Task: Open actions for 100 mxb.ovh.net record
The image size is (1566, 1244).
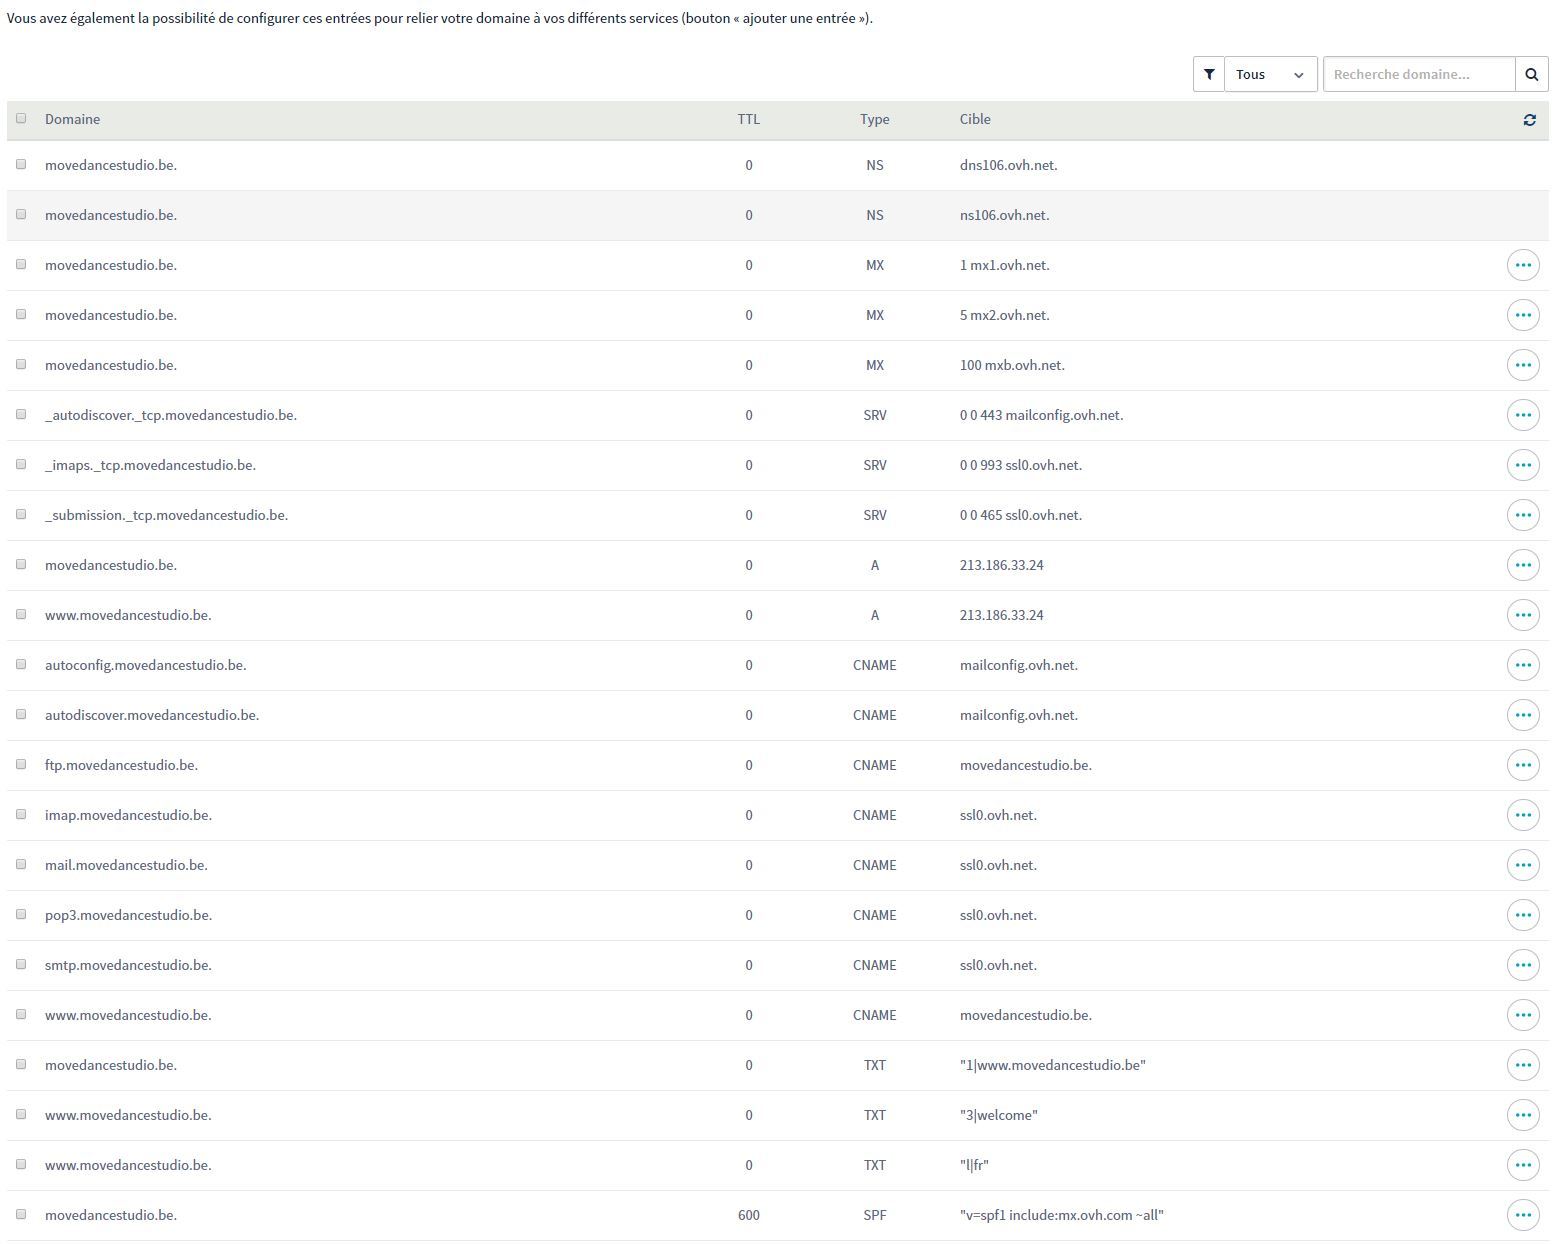Action: point(1522,365)
